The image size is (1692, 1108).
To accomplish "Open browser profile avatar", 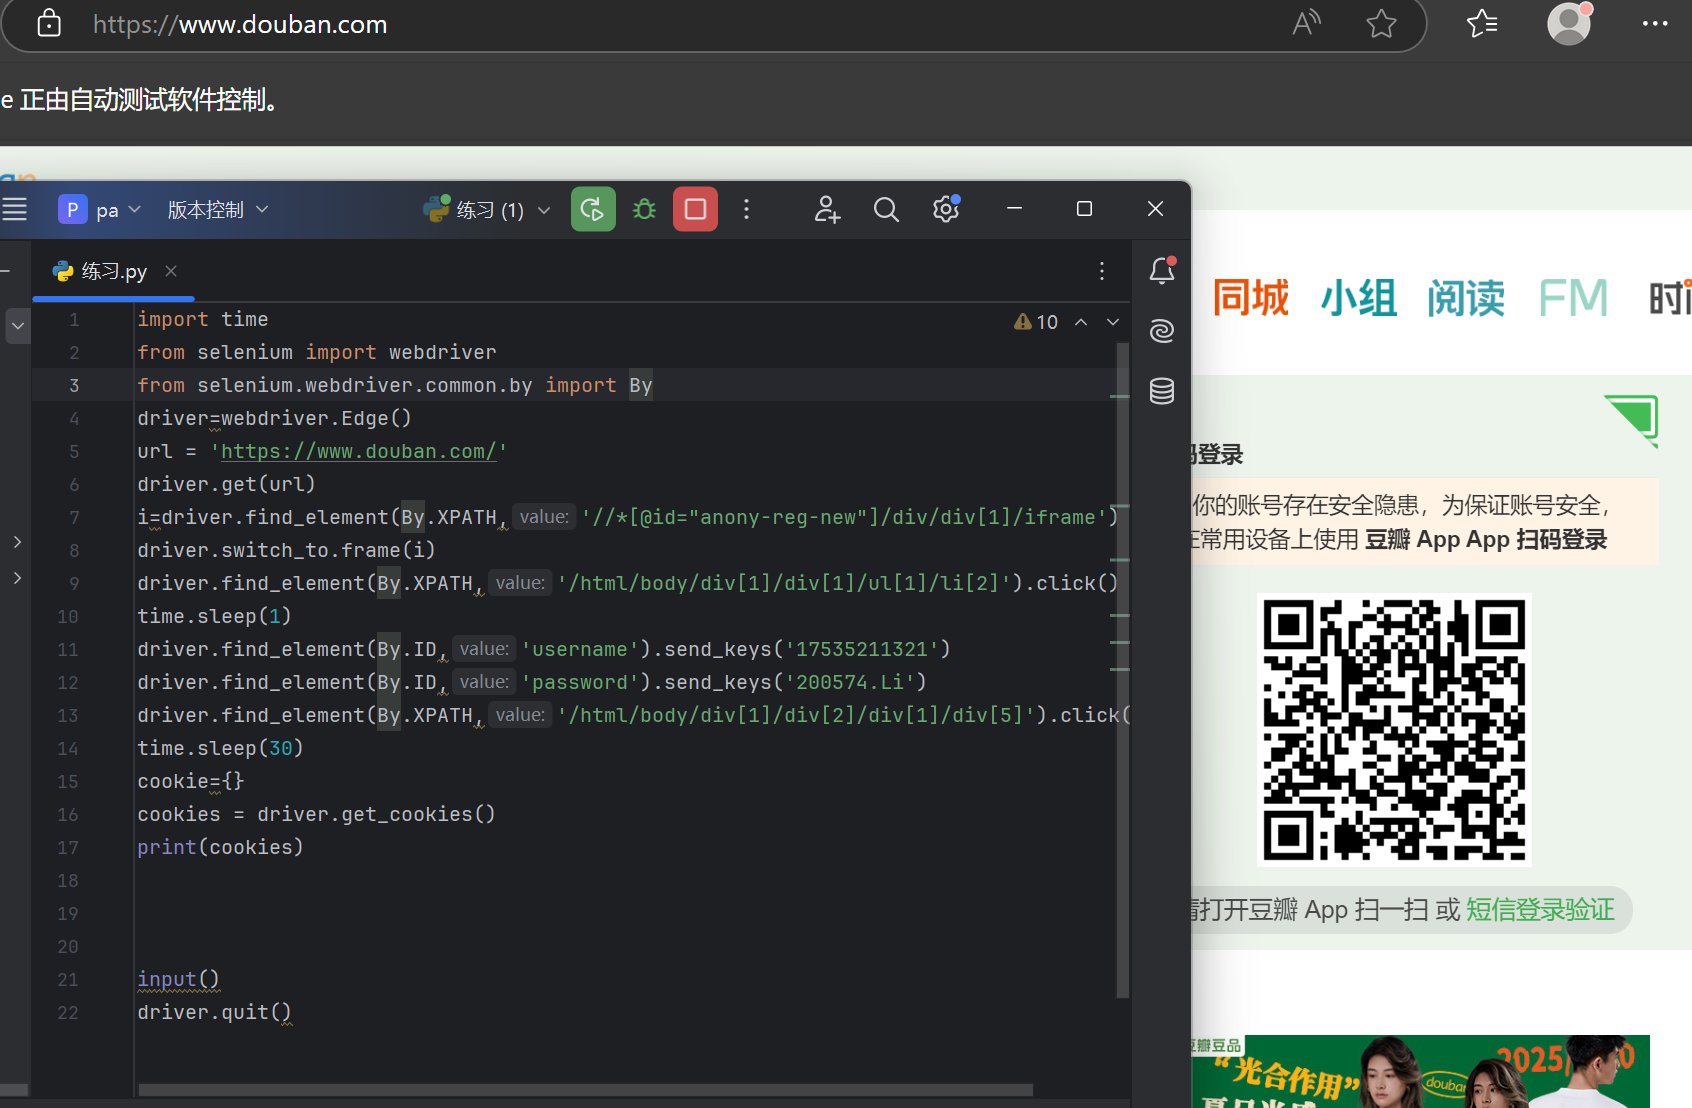I will point(1569,23).
